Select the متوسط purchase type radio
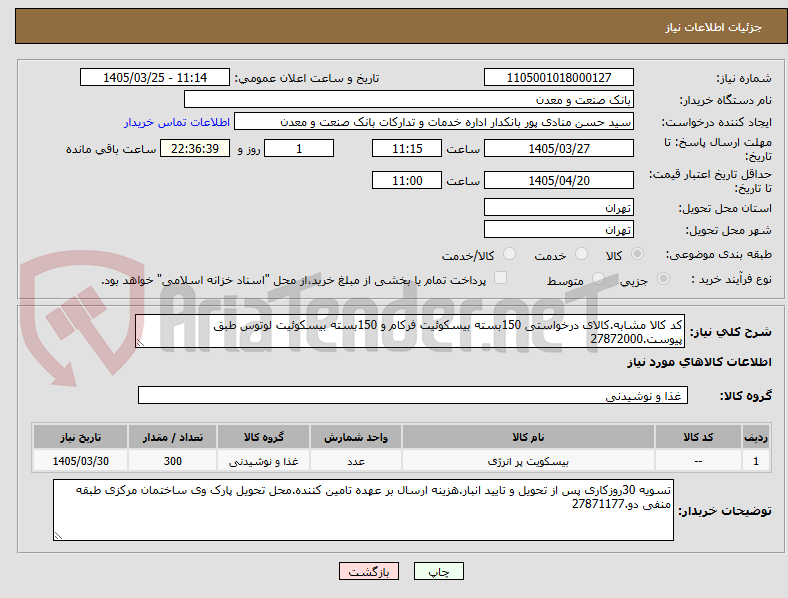The width and height of the screenshot is (788, 598). 598,279
